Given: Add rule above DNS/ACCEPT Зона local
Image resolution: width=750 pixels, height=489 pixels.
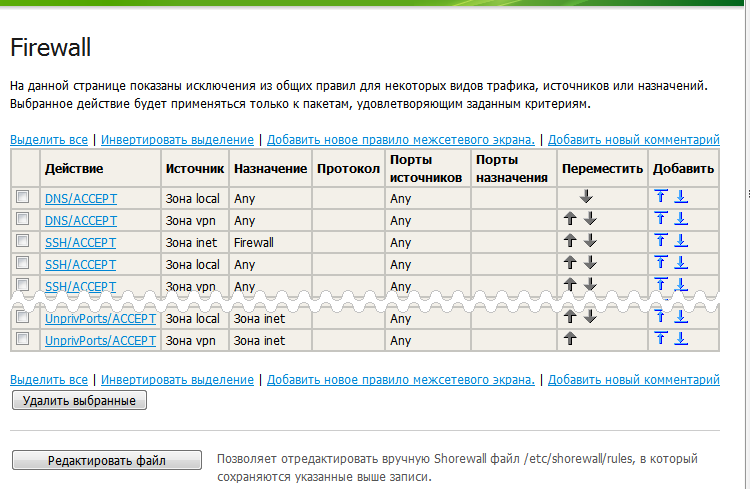Looking at the screenshot, I should click(x=661, y=196).
